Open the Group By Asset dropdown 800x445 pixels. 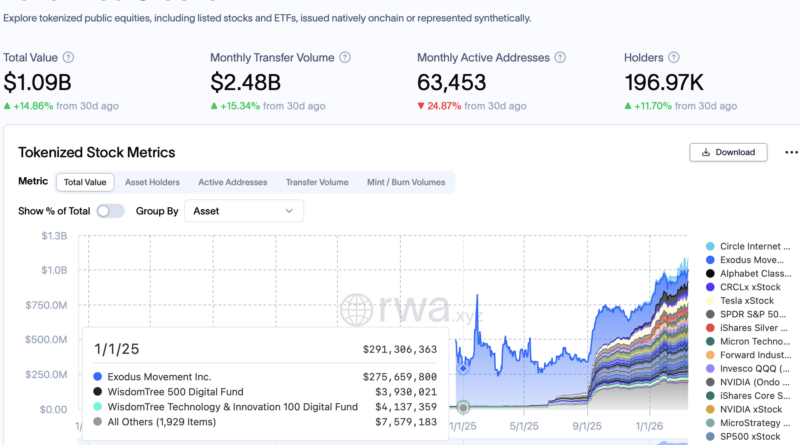coord(244,211)
